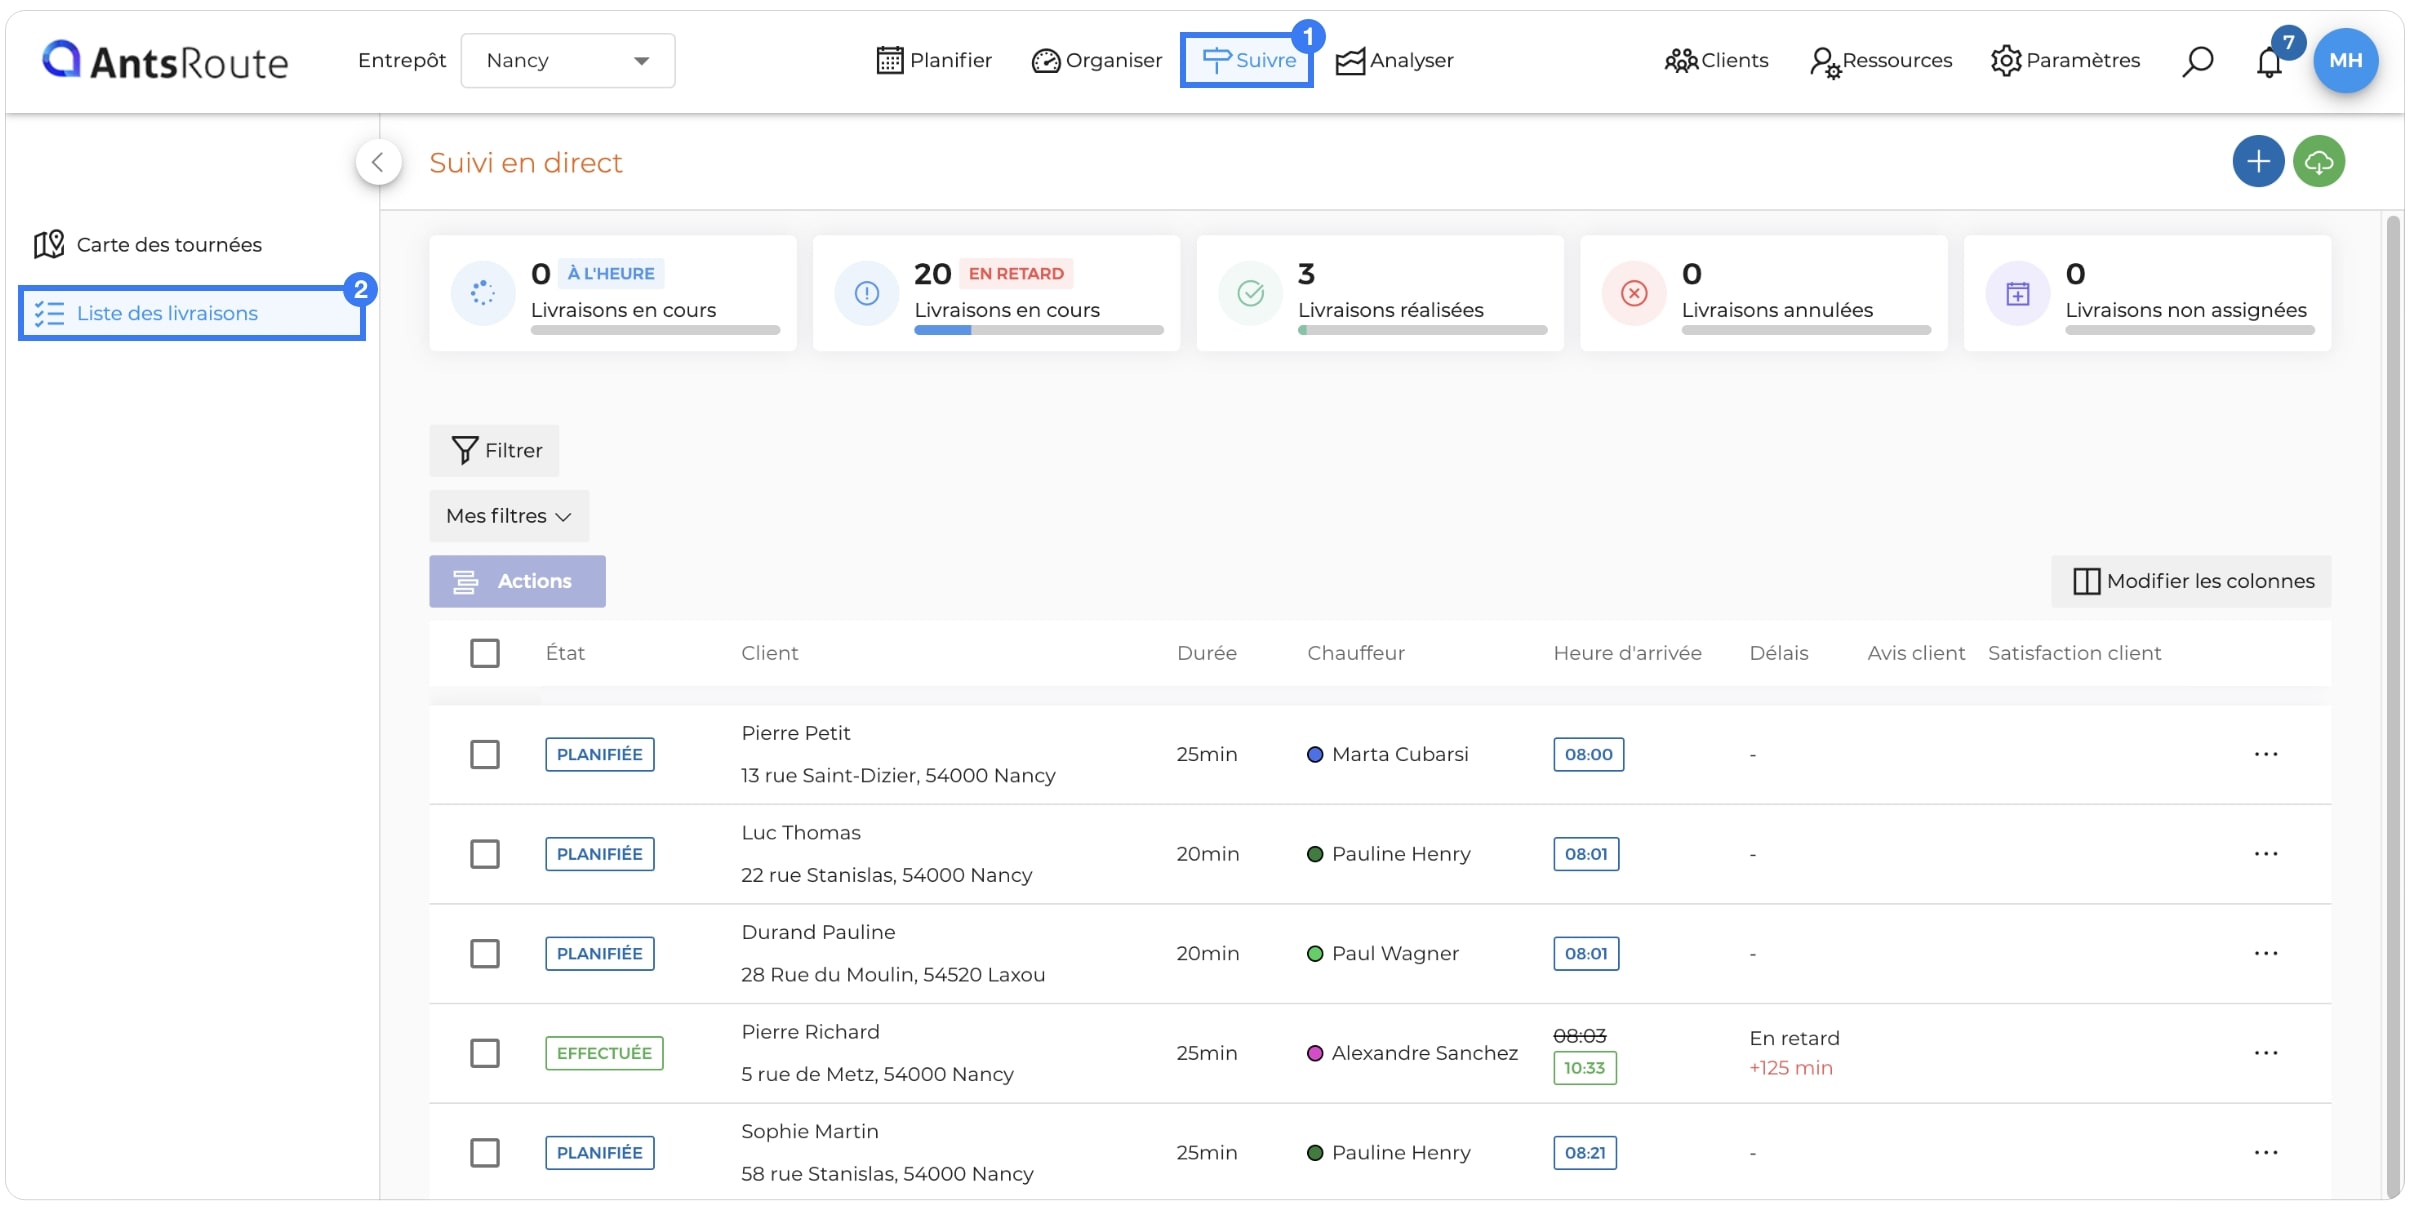Click Modifier les colonnes button
Screen dimensions: 2410x1207
click(2191, 581)
